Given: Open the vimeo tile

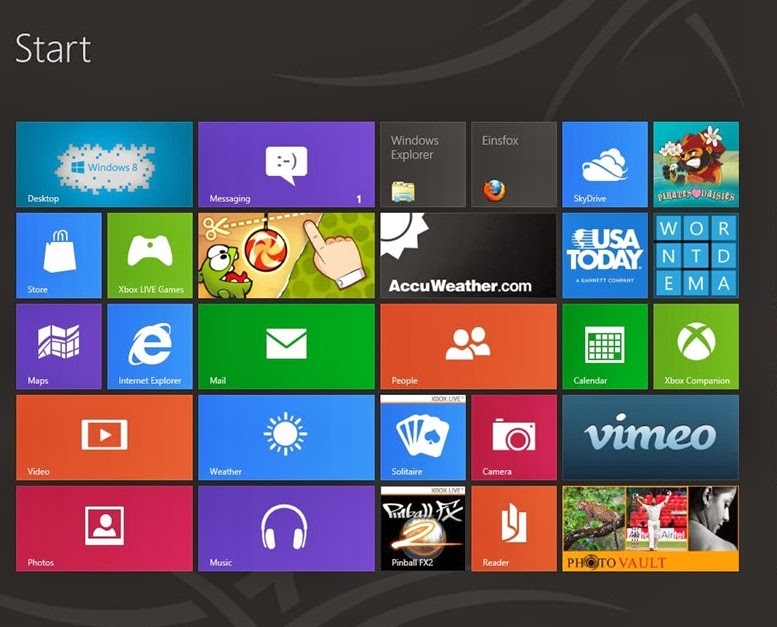Looking at the screenshot, I should tap(651, 437).
